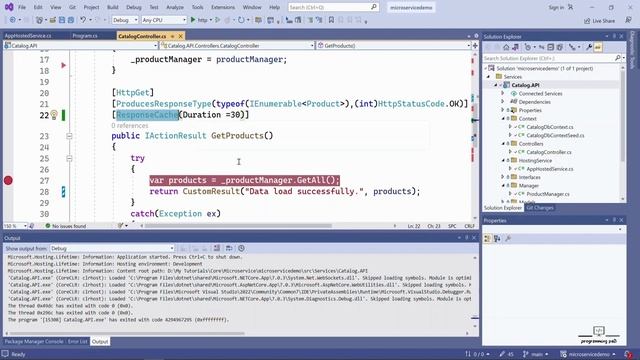
Task: Pin the CatalogController.cs tab
Action: pyautogui.click(x=172, y=36)
